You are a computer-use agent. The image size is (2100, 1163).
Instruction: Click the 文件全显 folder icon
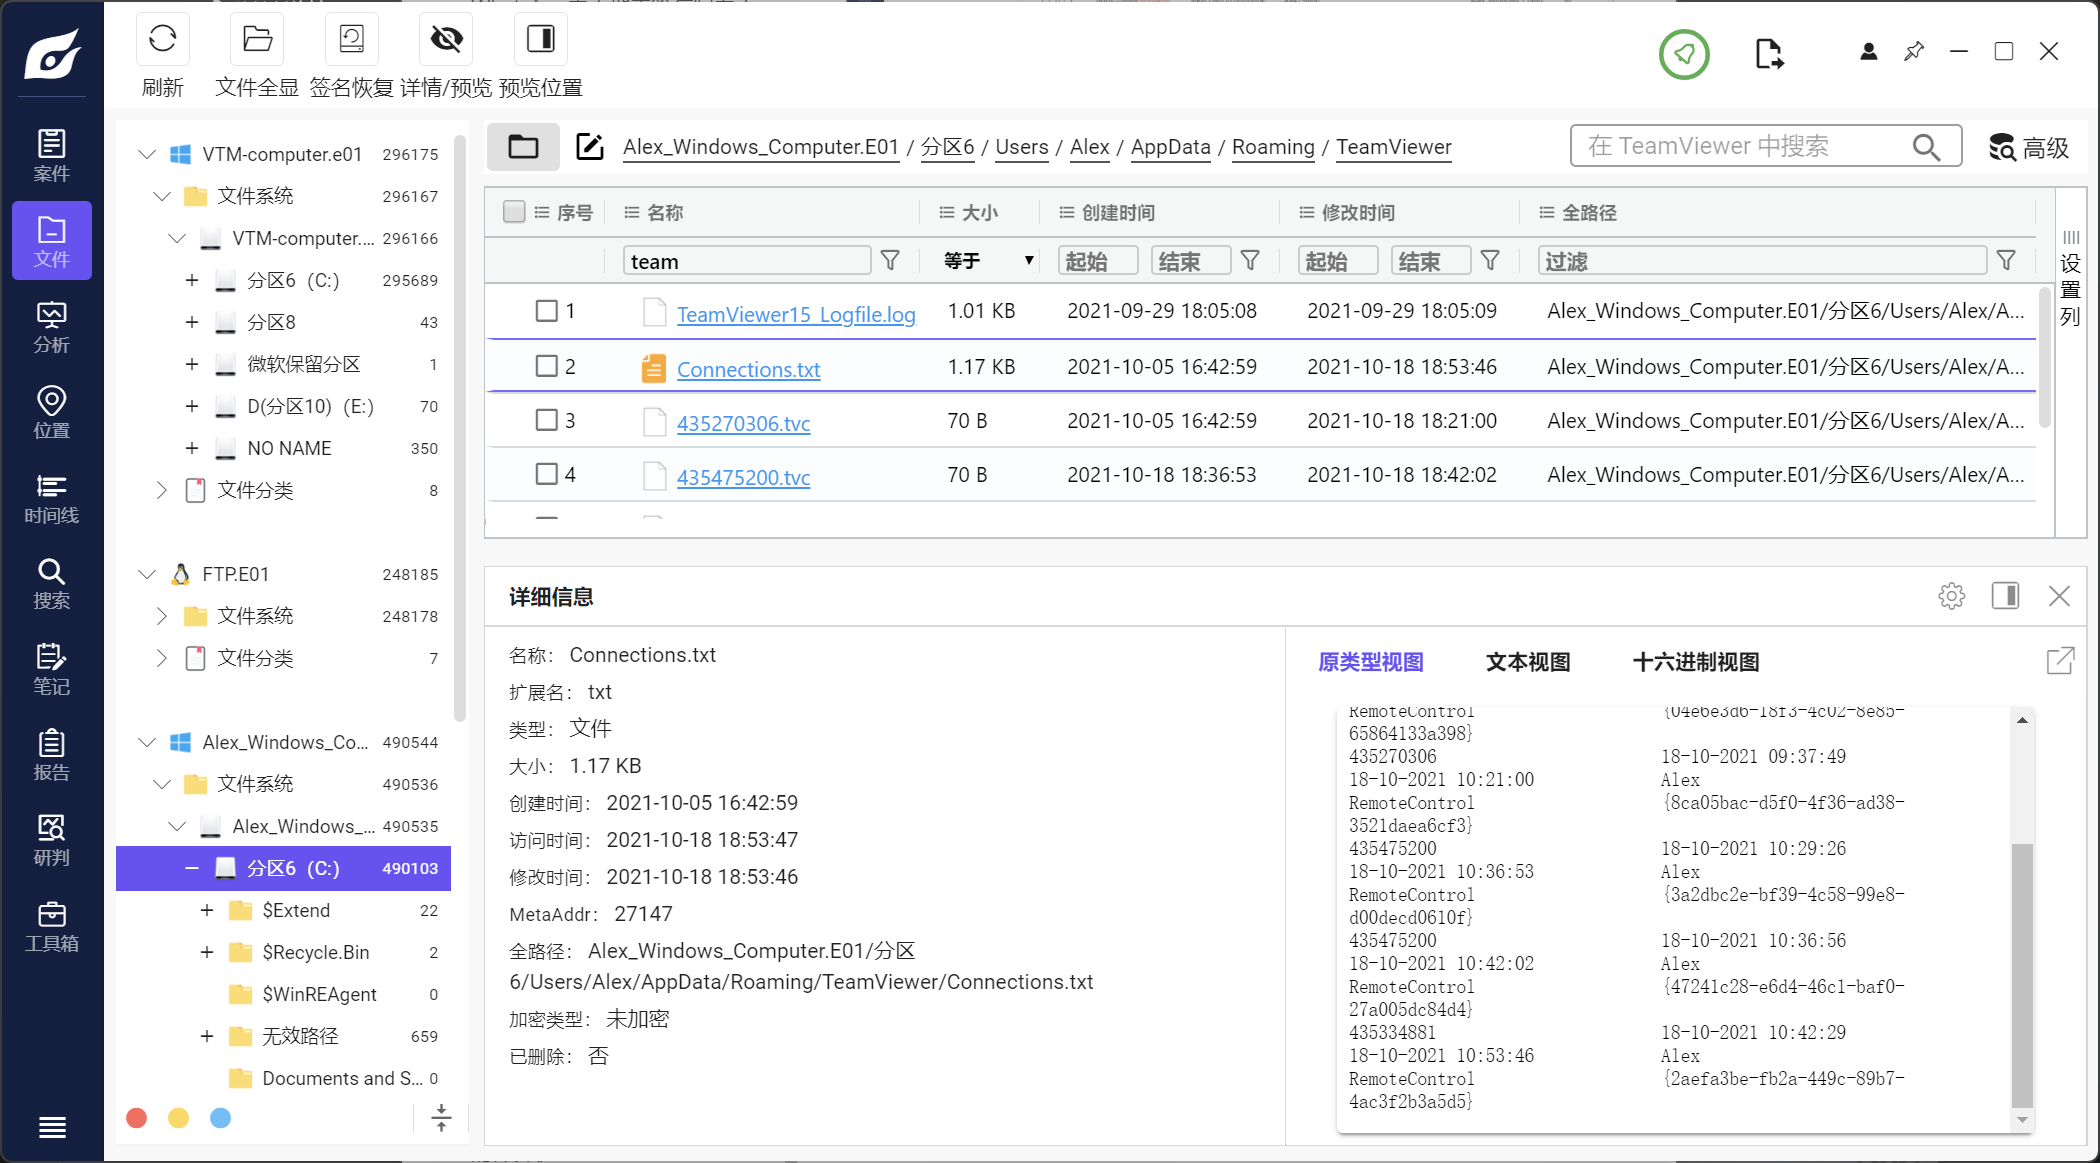[x=257, y=40]
